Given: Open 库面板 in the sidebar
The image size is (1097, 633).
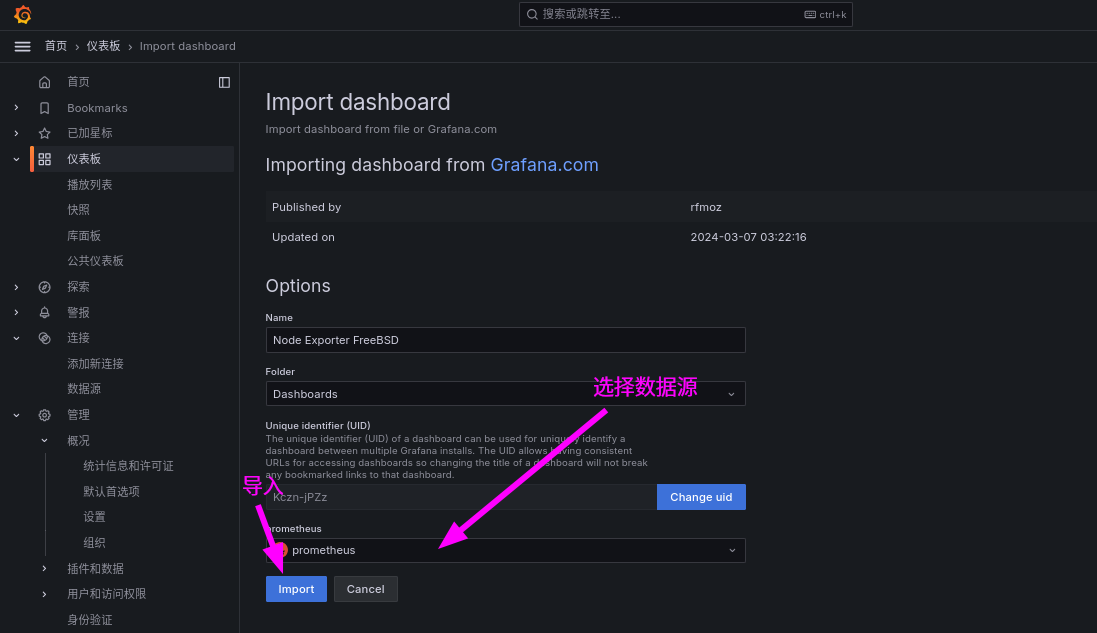Looking at the screenshot, I should [84, 236].
